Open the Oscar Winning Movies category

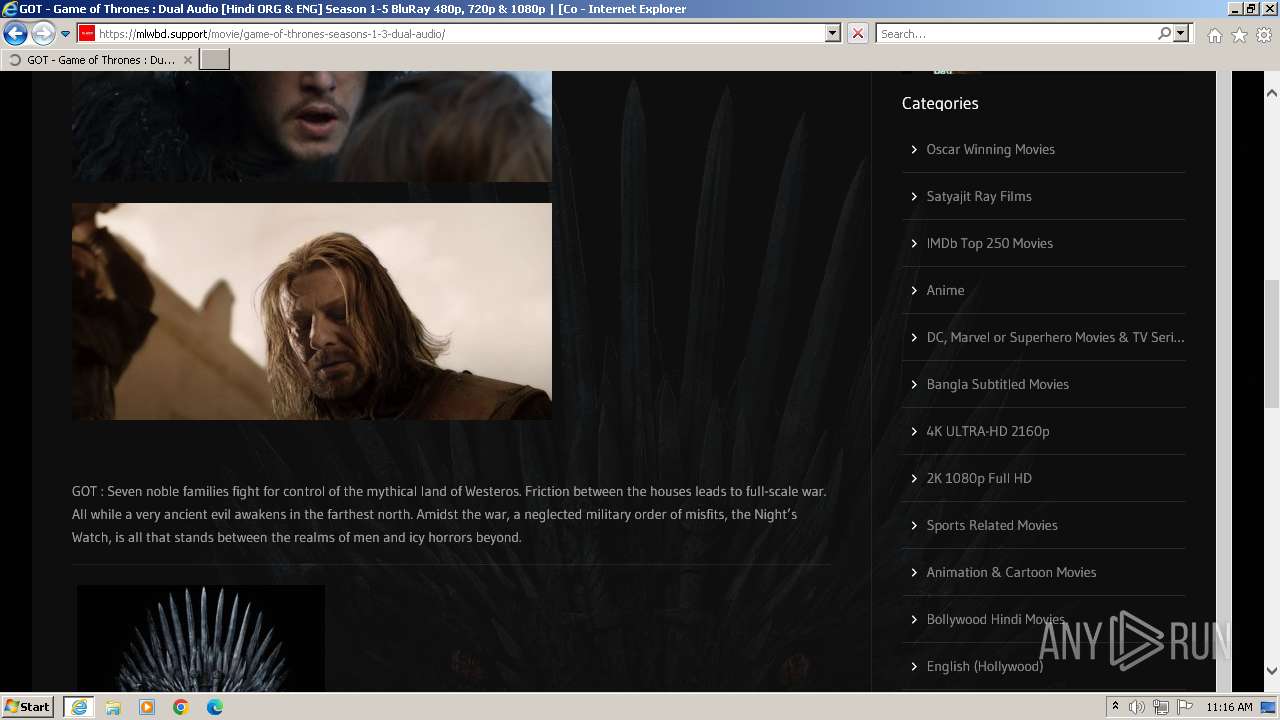click(x=990, y=149)
